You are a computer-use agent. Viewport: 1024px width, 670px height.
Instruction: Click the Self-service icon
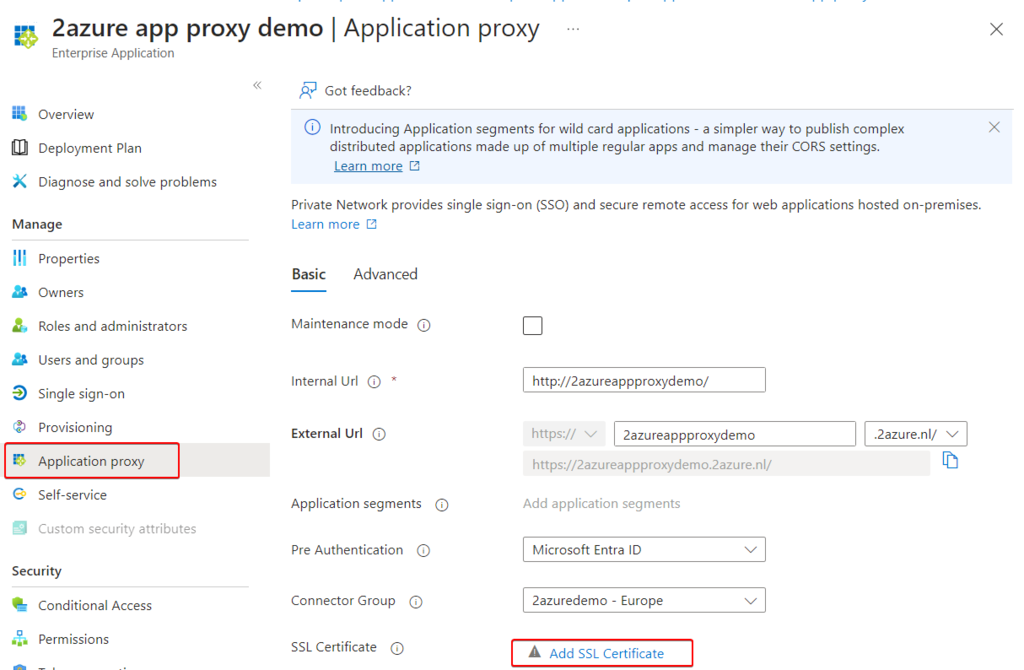[x=20, y=494]
